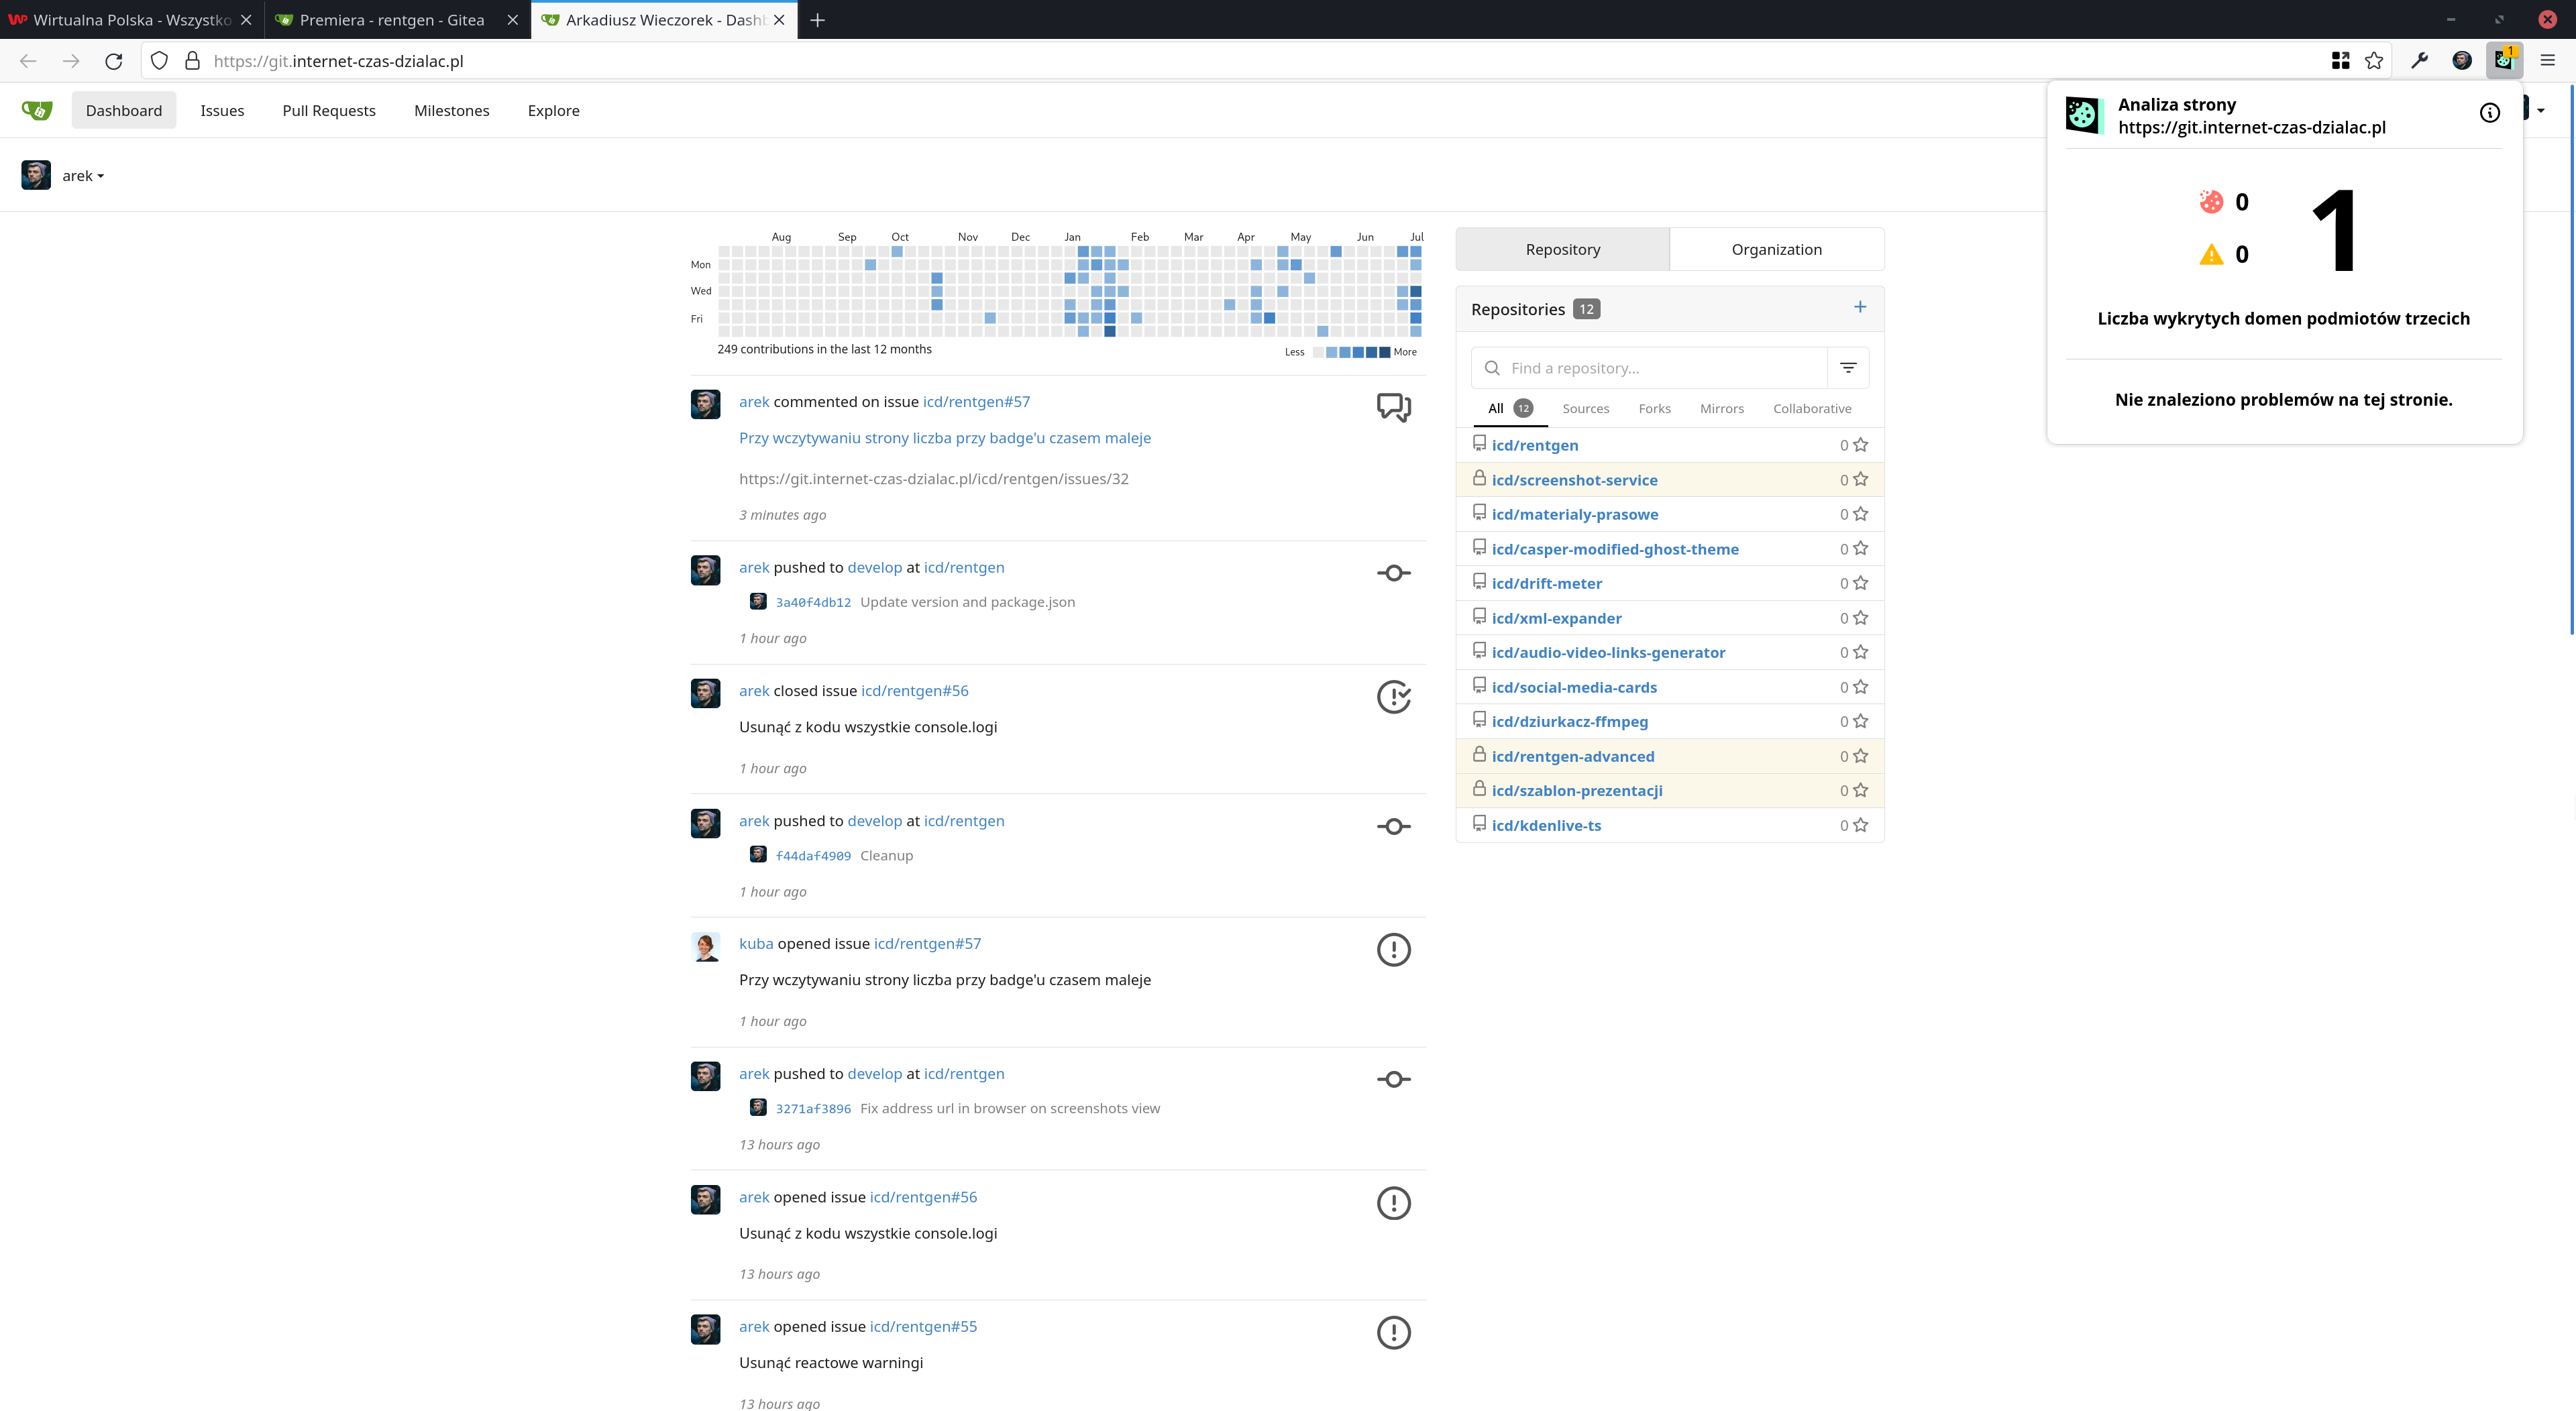The width and height of the screenshot is (2576, 1411).
Task: Star the icd/drift-meter repository
Action: click(x=1860, y=583)
